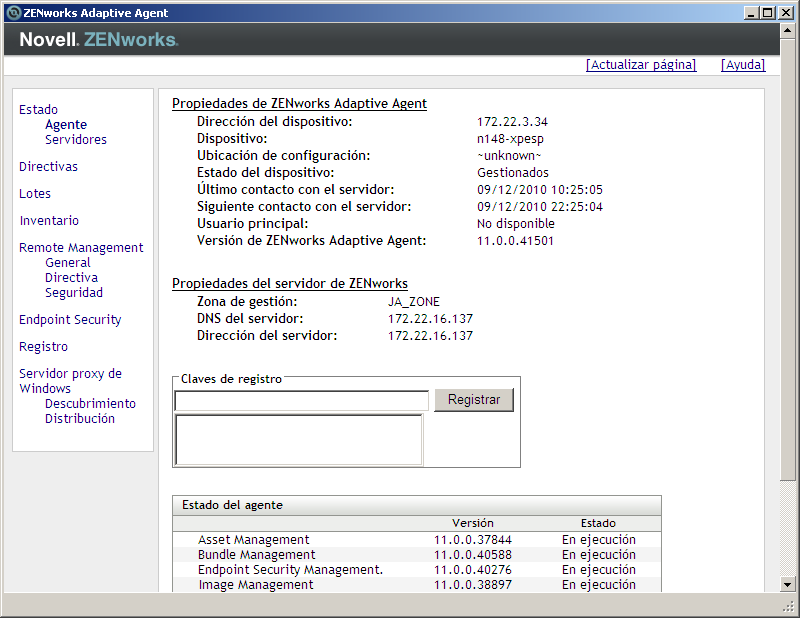Click the DNS del servidor value 172.22.16.137
The height and width of the screenshot is (618, 800).
(430, 319)
